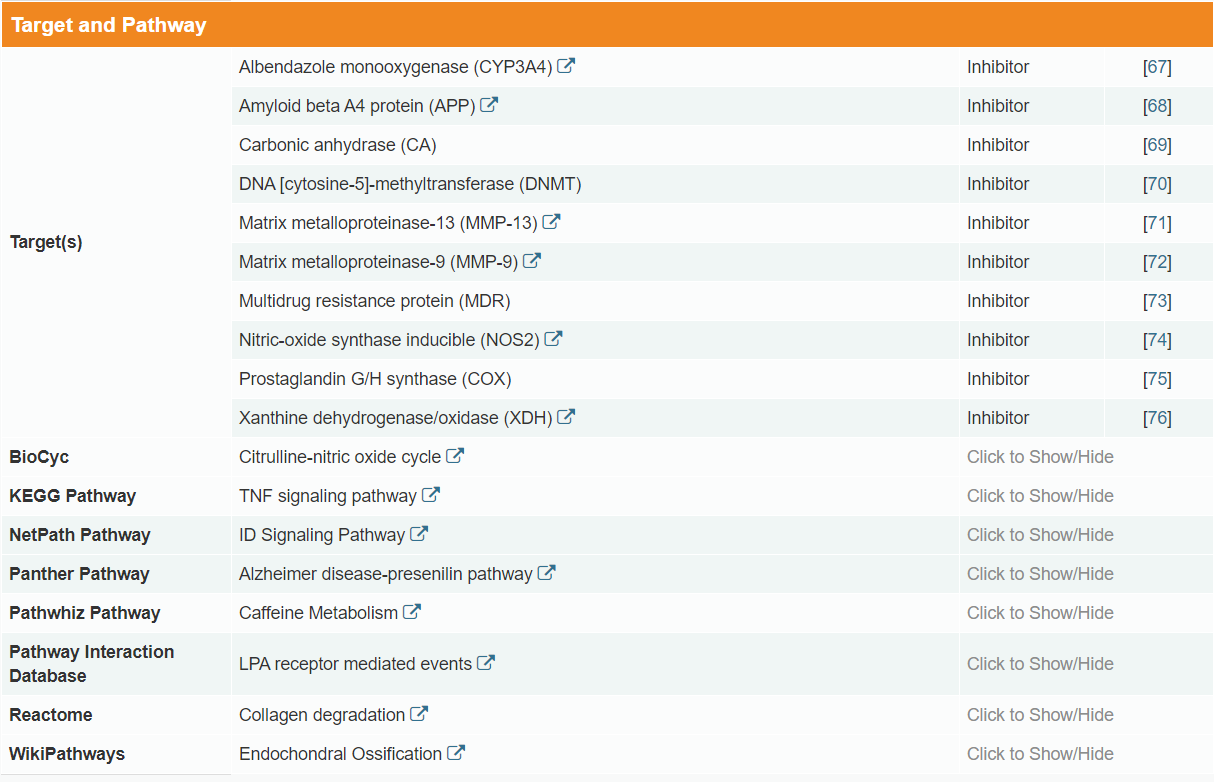Click external icon beside Endochondral Ossification

pos(456,753)
